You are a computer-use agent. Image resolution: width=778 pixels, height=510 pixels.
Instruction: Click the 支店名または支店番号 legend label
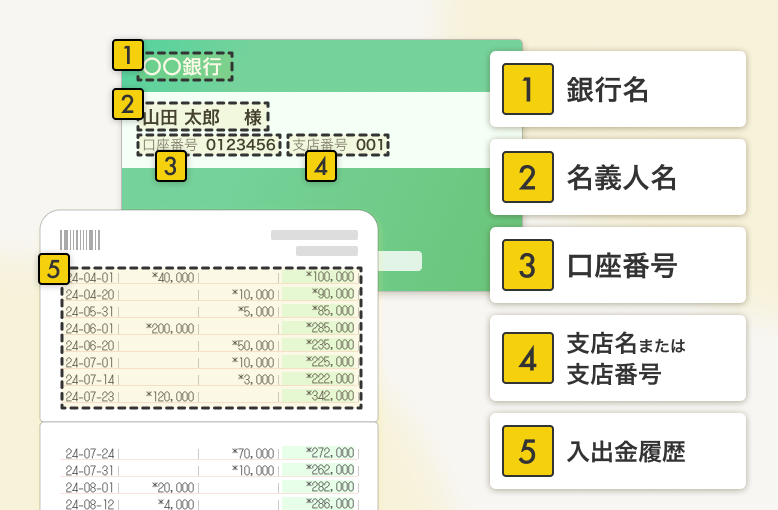click(626, 359)
